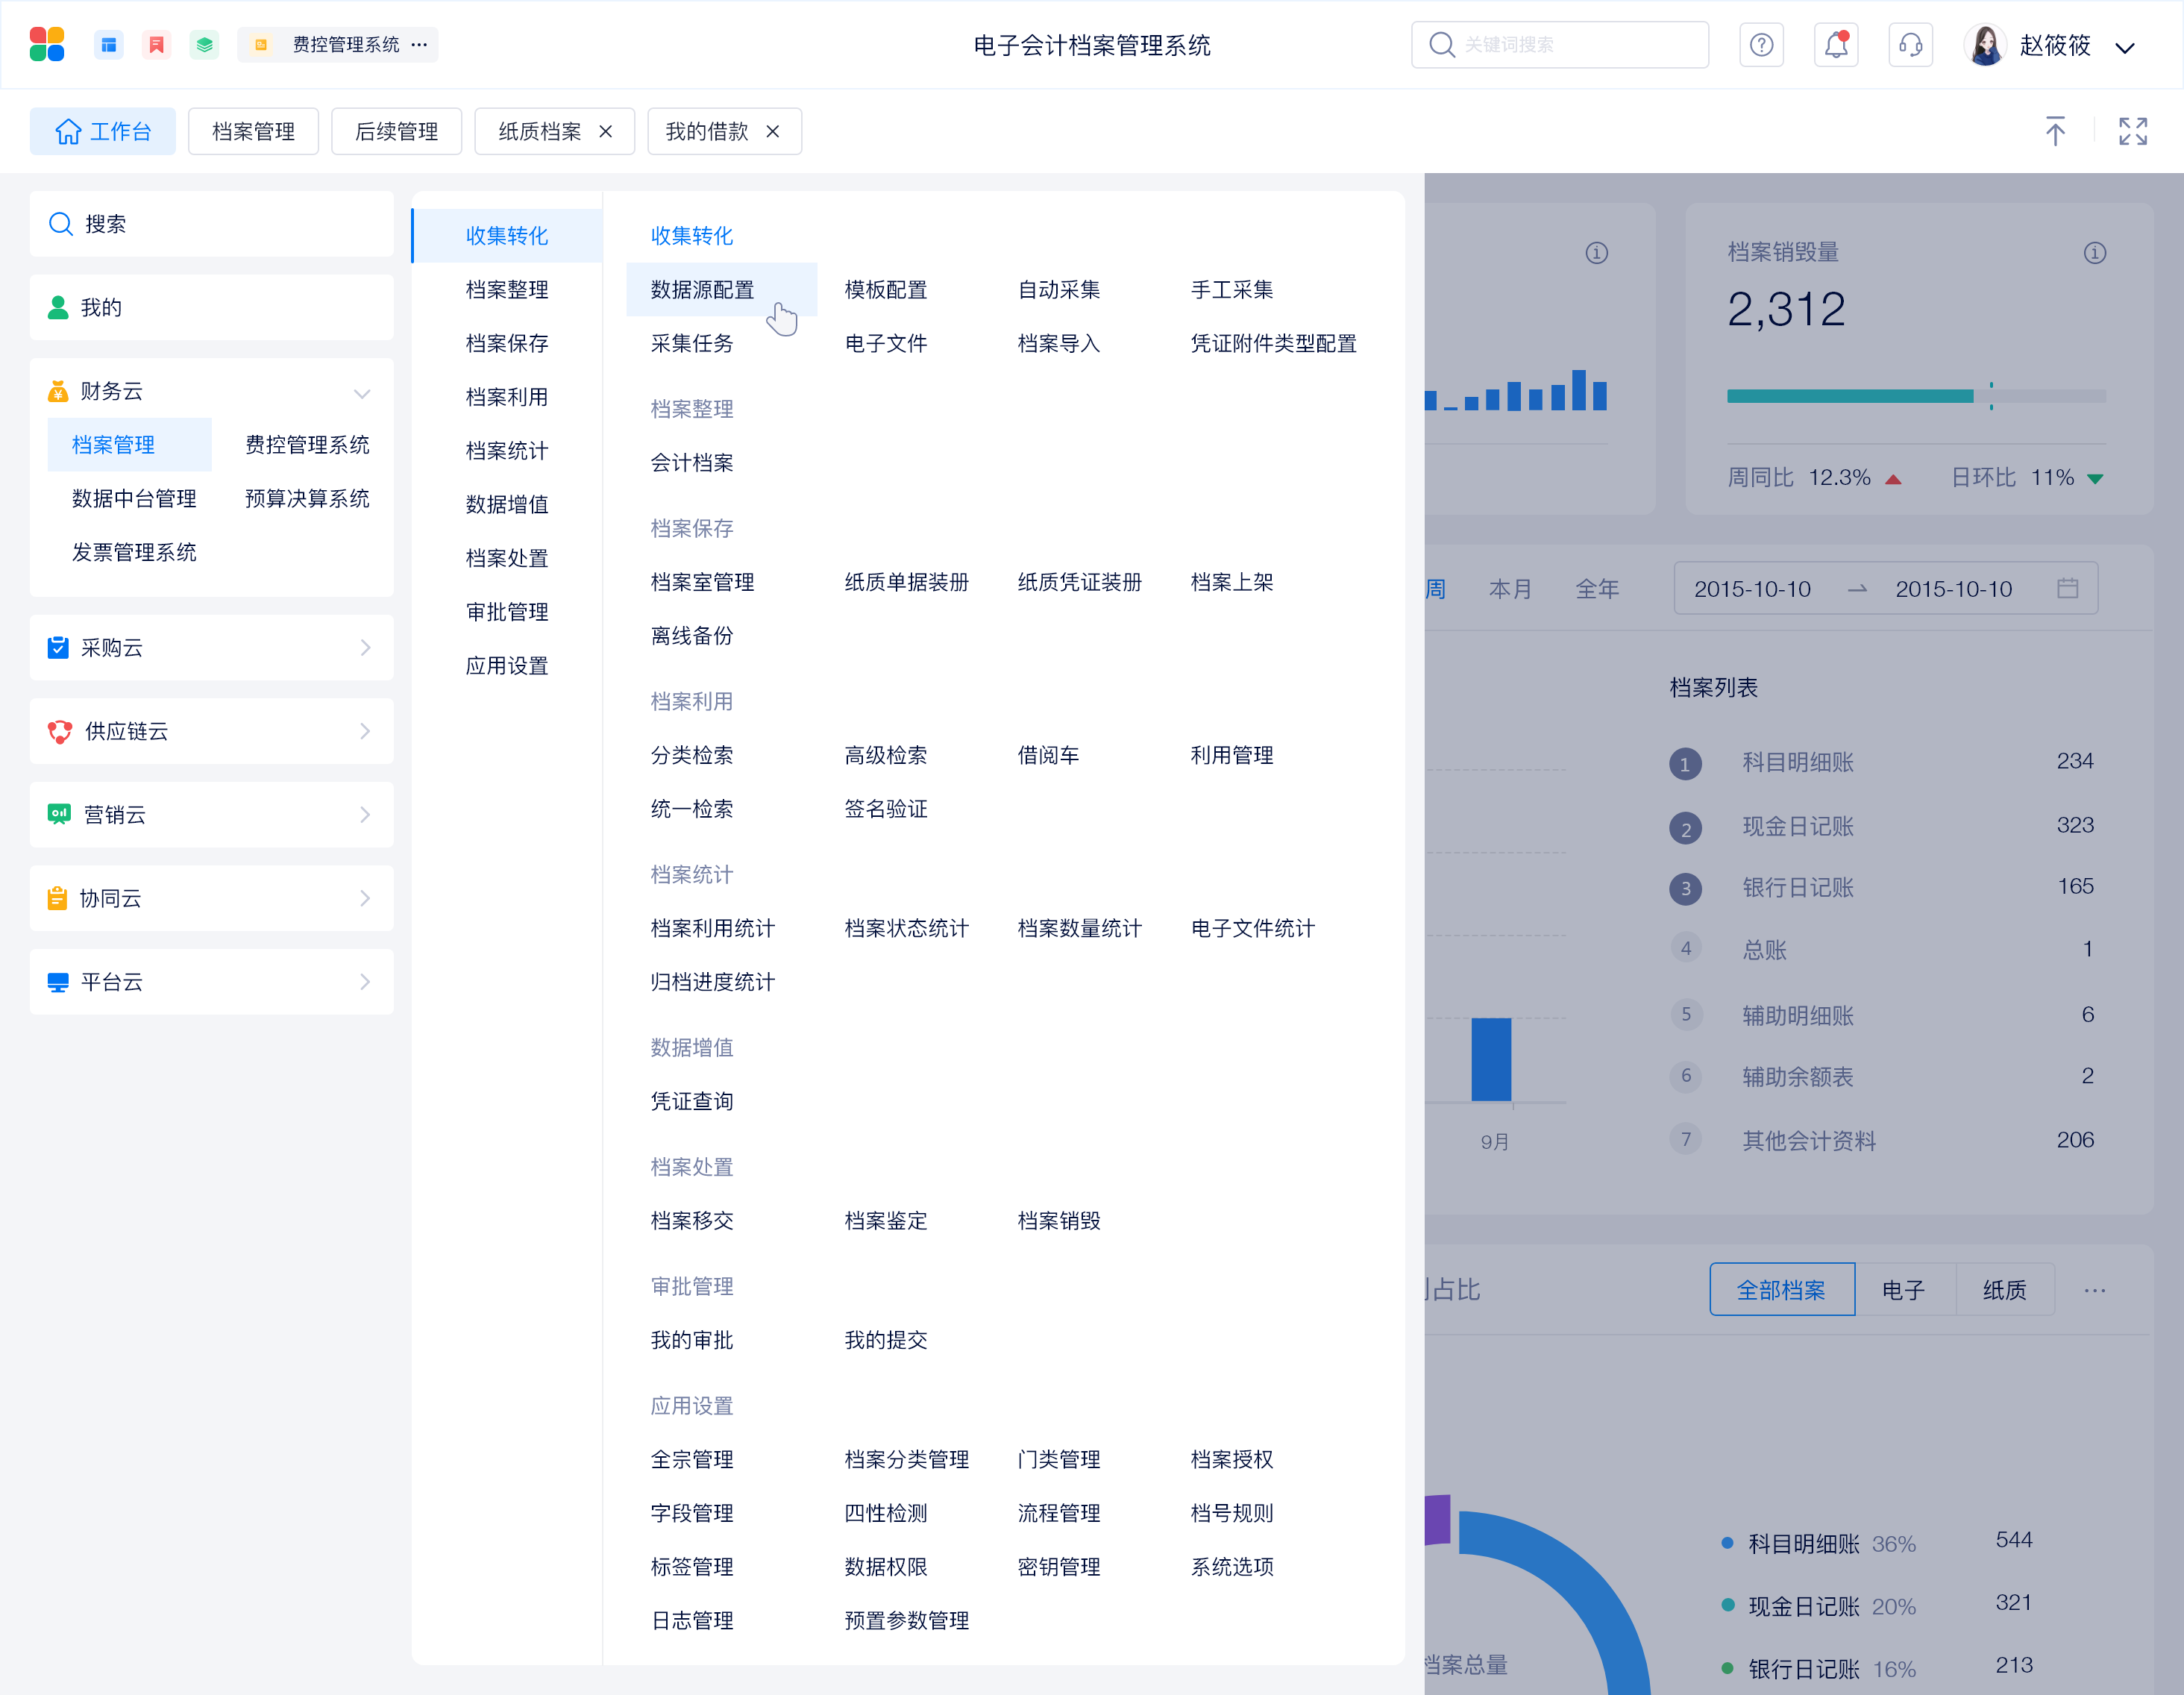
Task: Open 凭证附件类型配置 link
Action: tap(1273, 344)
